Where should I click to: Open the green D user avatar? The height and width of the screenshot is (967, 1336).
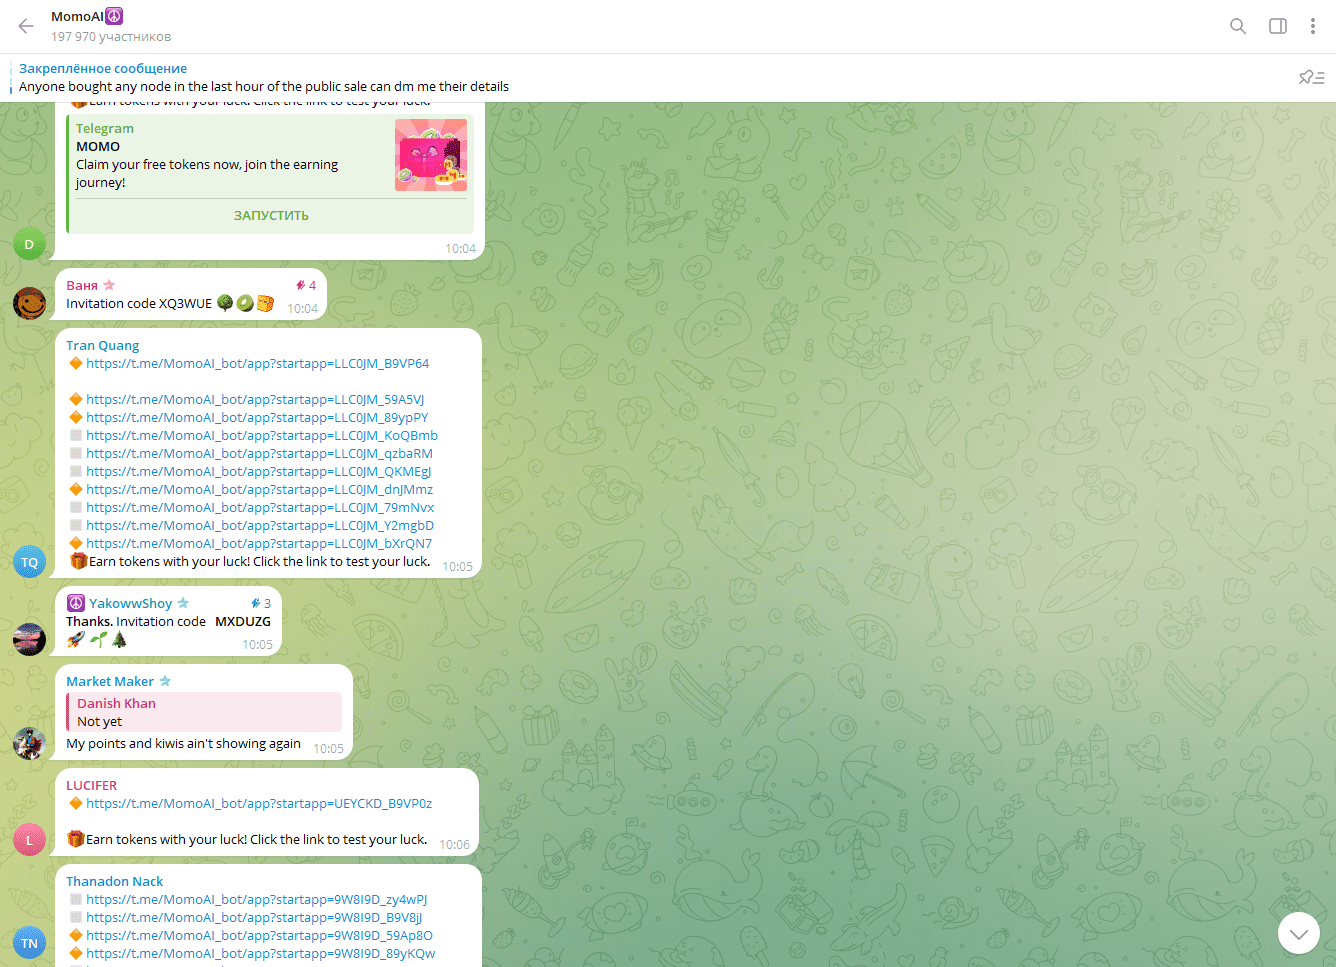(29, 244)
